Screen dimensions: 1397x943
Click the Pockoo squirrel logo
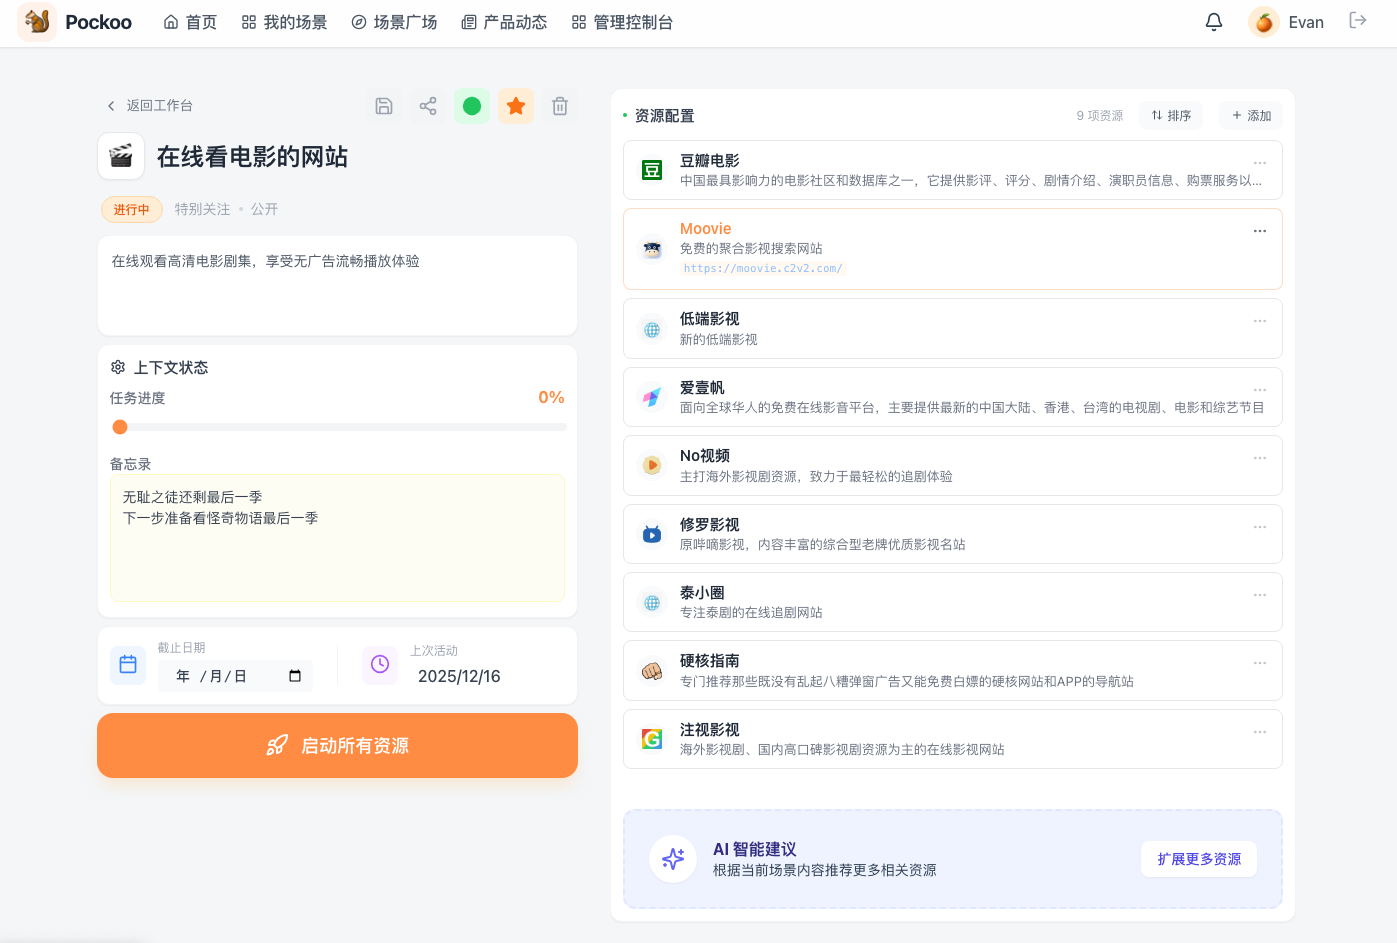[37, 21]
